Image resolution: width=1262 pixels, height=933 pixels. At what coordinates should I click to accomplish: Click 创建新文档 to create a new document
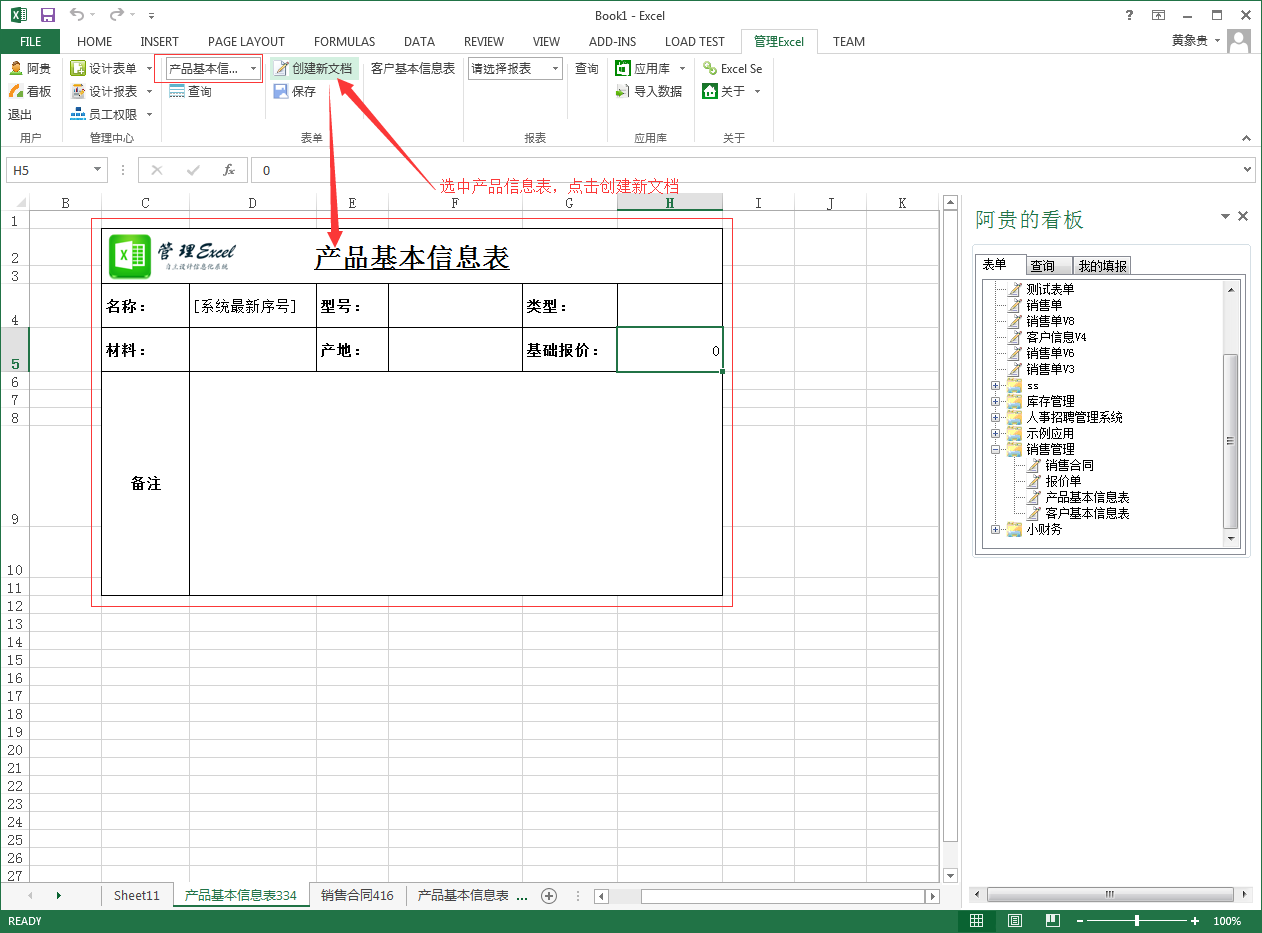[x=314, y=68]
